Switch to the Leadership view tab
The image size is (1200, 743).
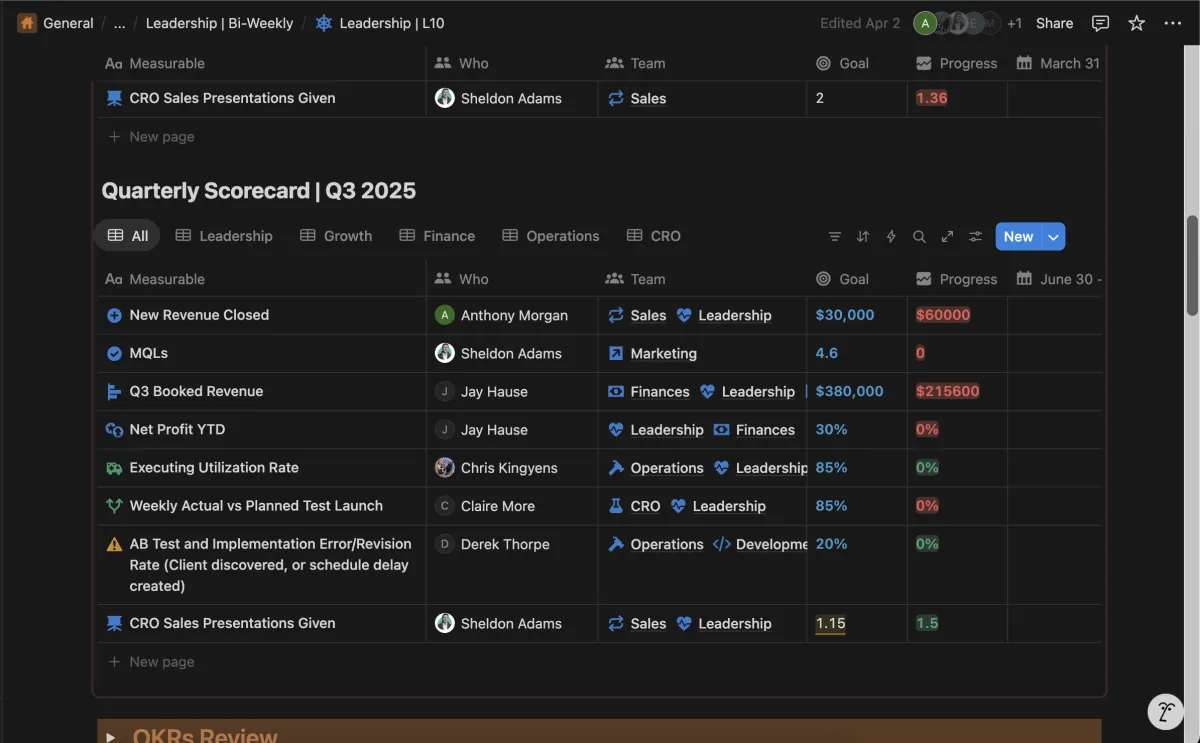click(224, 236)
